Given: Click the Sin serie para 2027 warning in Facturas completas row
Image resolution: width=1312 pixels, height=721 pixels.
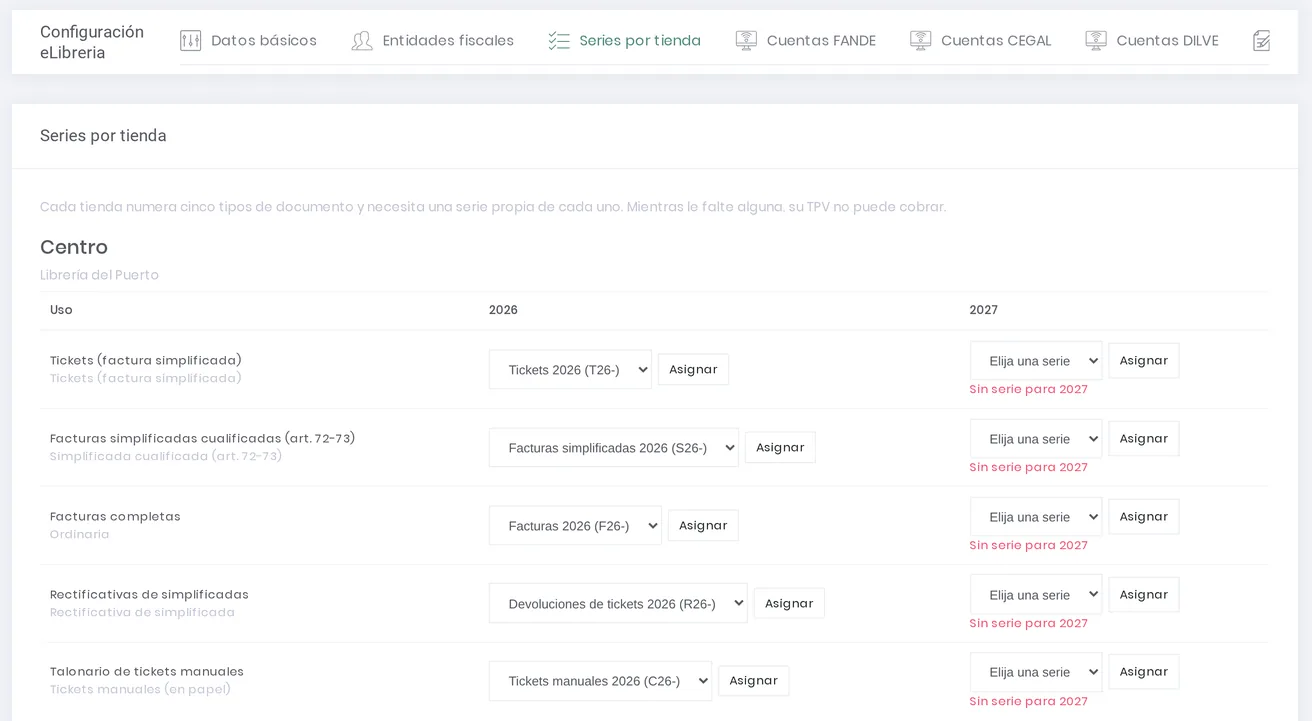Looking at the screenshot, I should (1029, 545).
